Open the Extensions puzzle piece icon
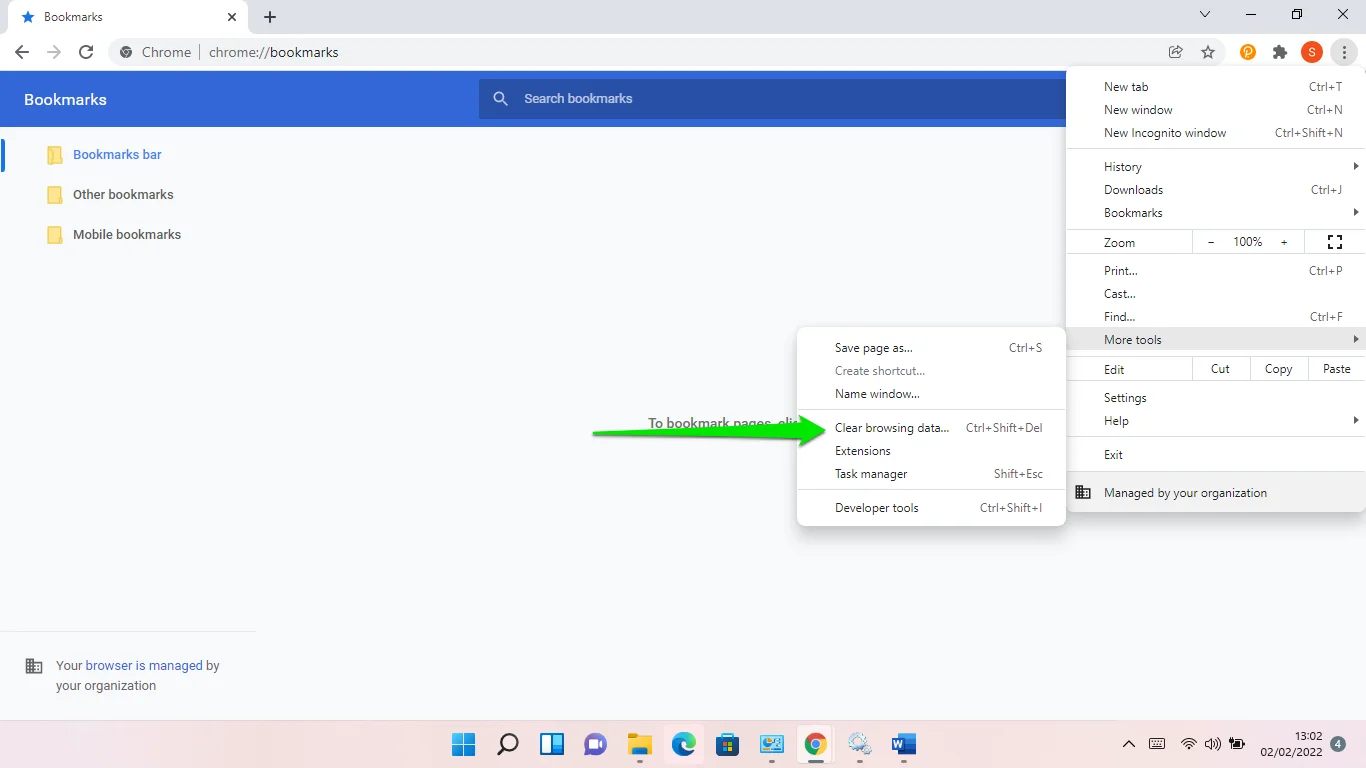This screenshot has width=1366, height=768. click(1280, 52)
